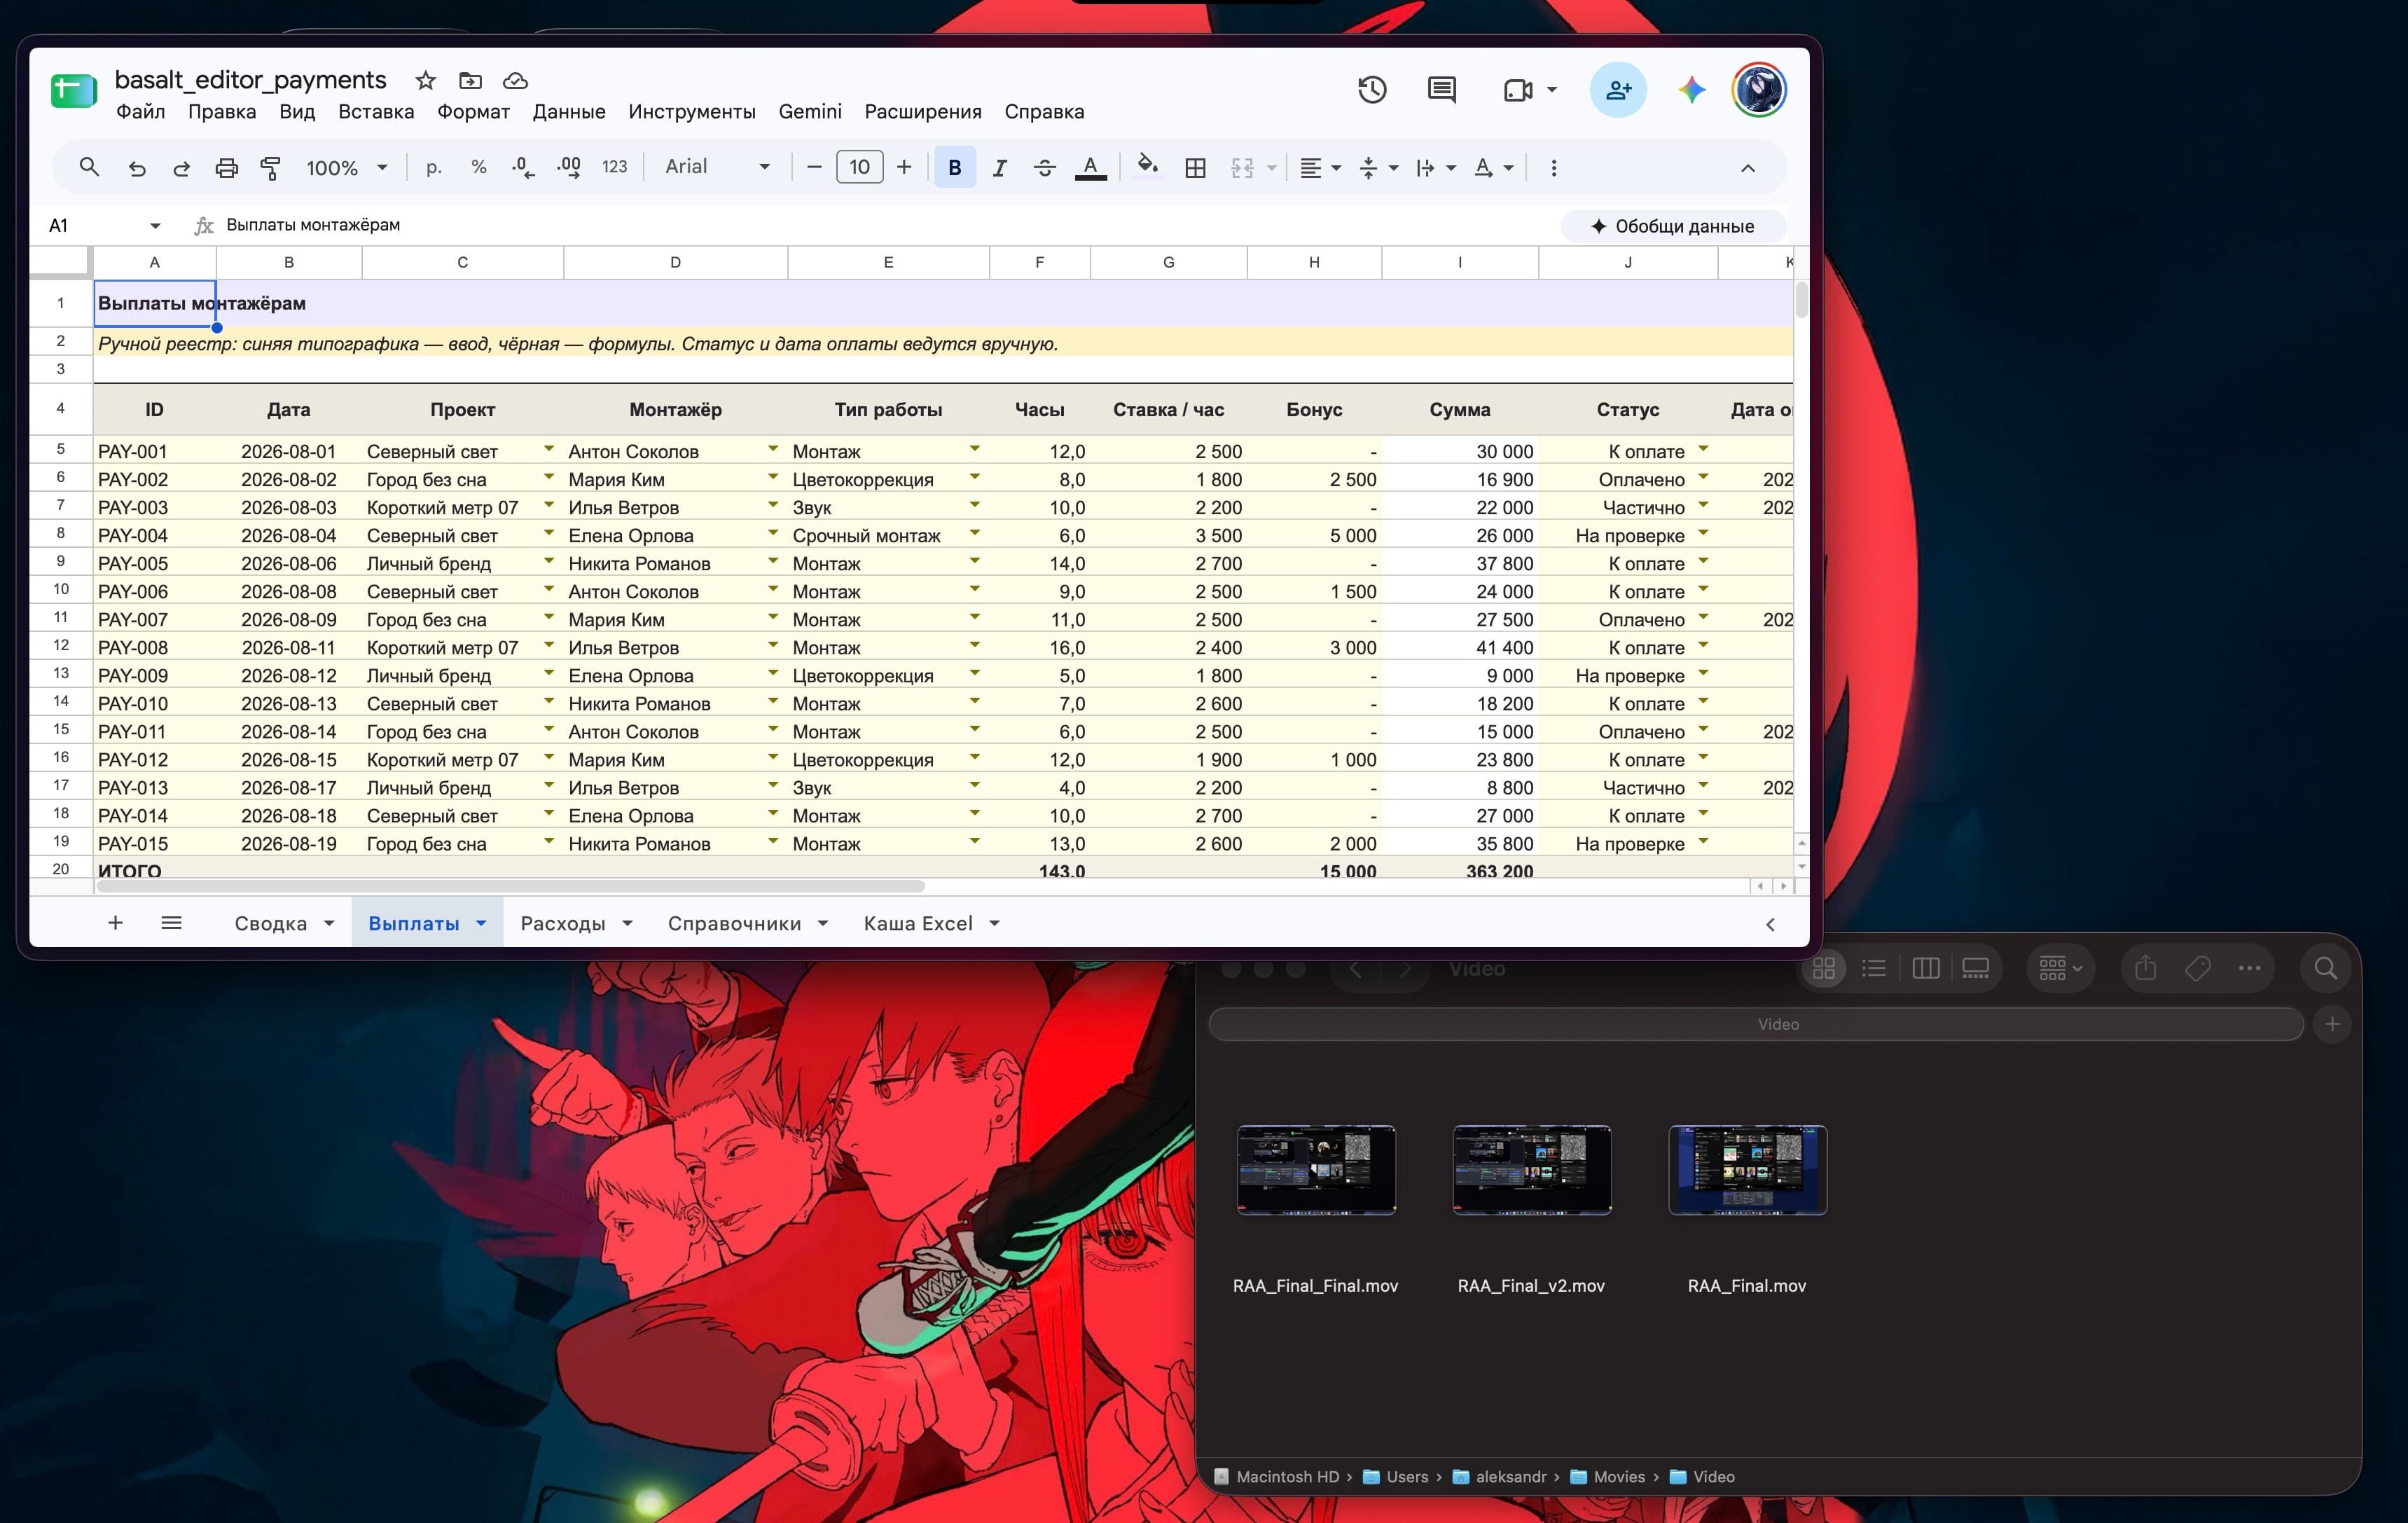The image size is (2408, 1523).
Task: Open the Google Sheets home icon
Action: coord(73,91)
